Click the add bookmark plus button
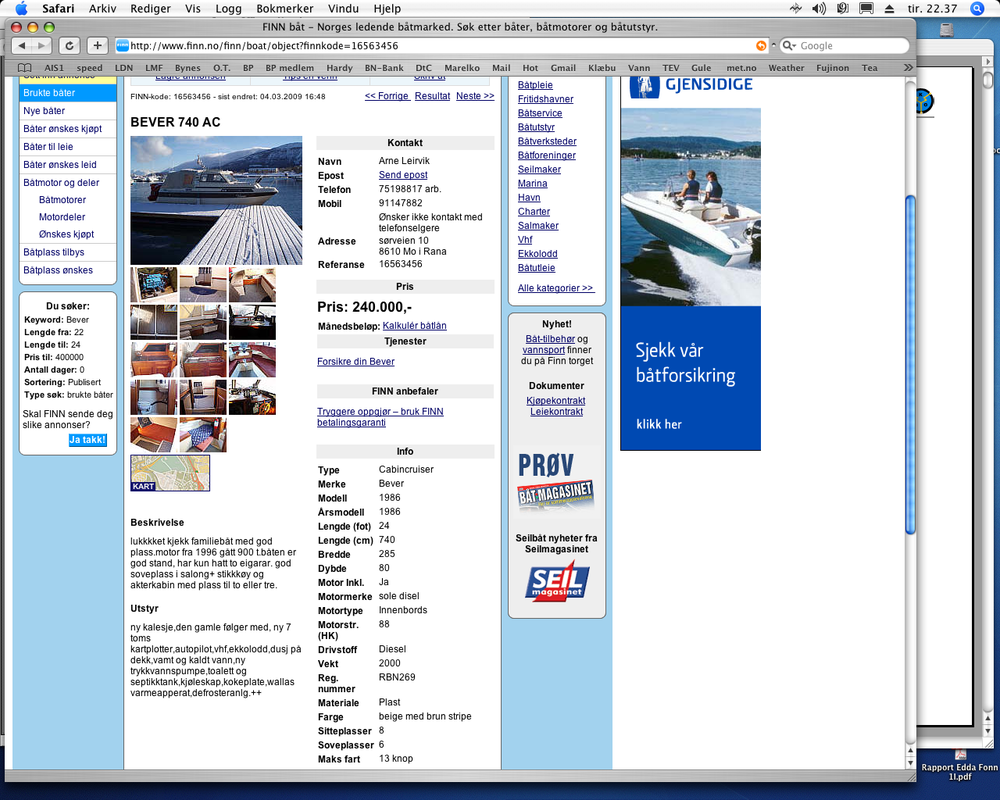1000x800 pixels. click(x=97, y=45)
